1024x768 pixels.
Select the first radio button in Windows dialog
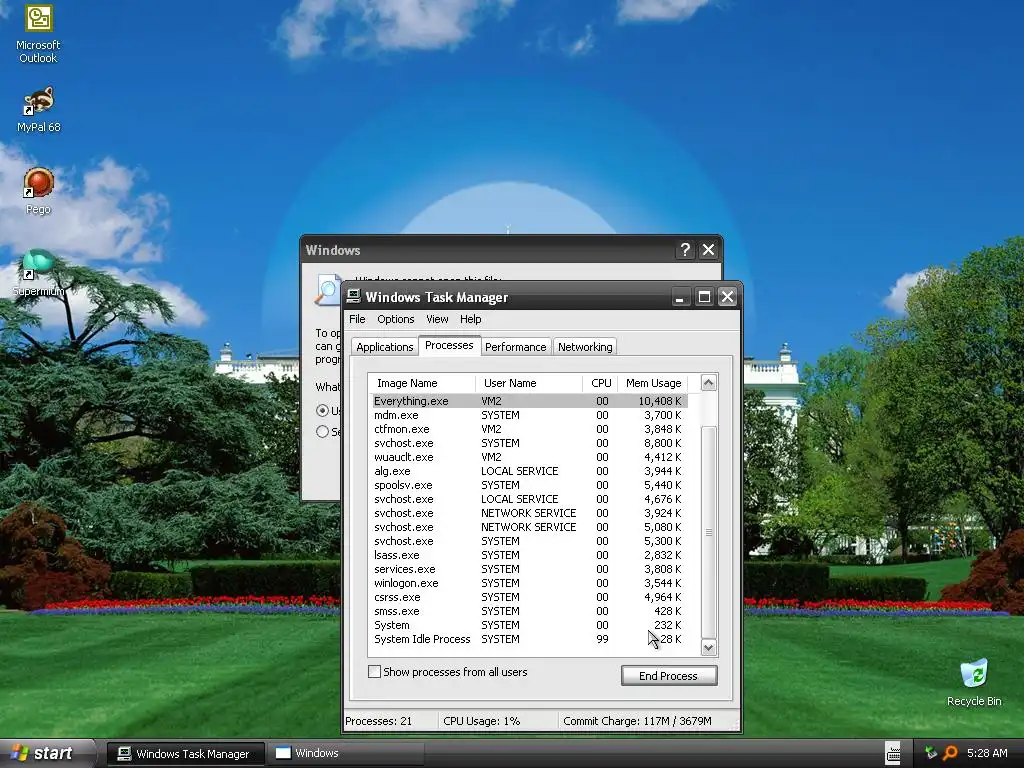pyautogui.click(x=322, y=411)
